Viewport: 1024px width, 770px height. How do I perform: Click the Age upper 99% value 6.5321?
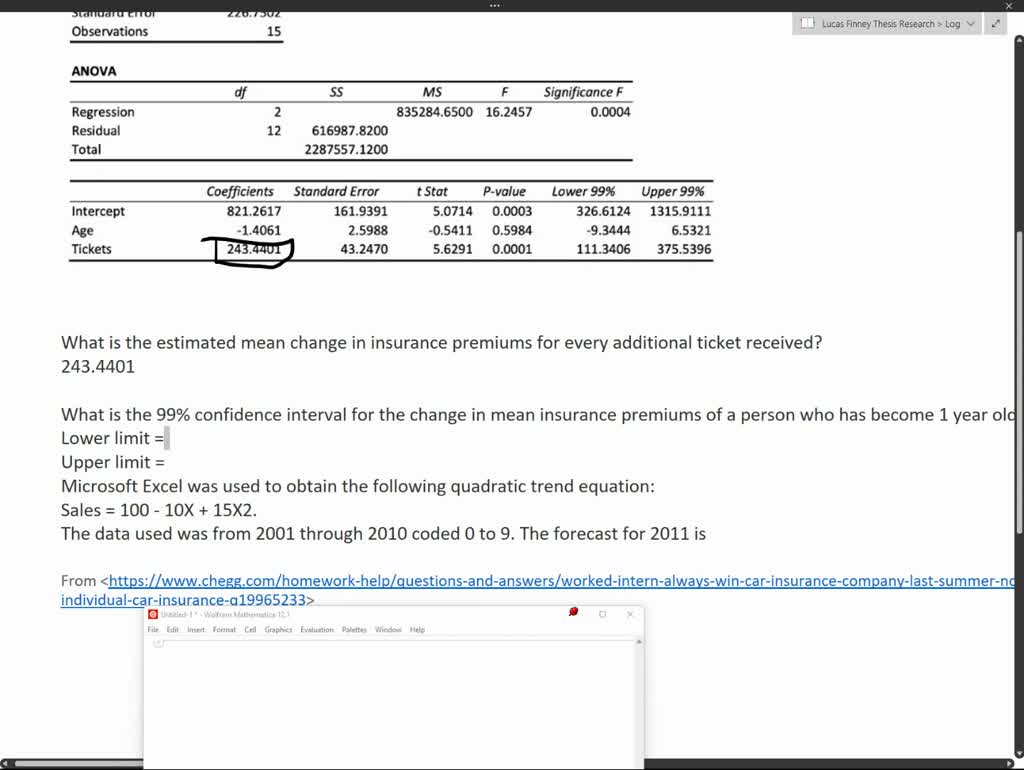point(691,230)
